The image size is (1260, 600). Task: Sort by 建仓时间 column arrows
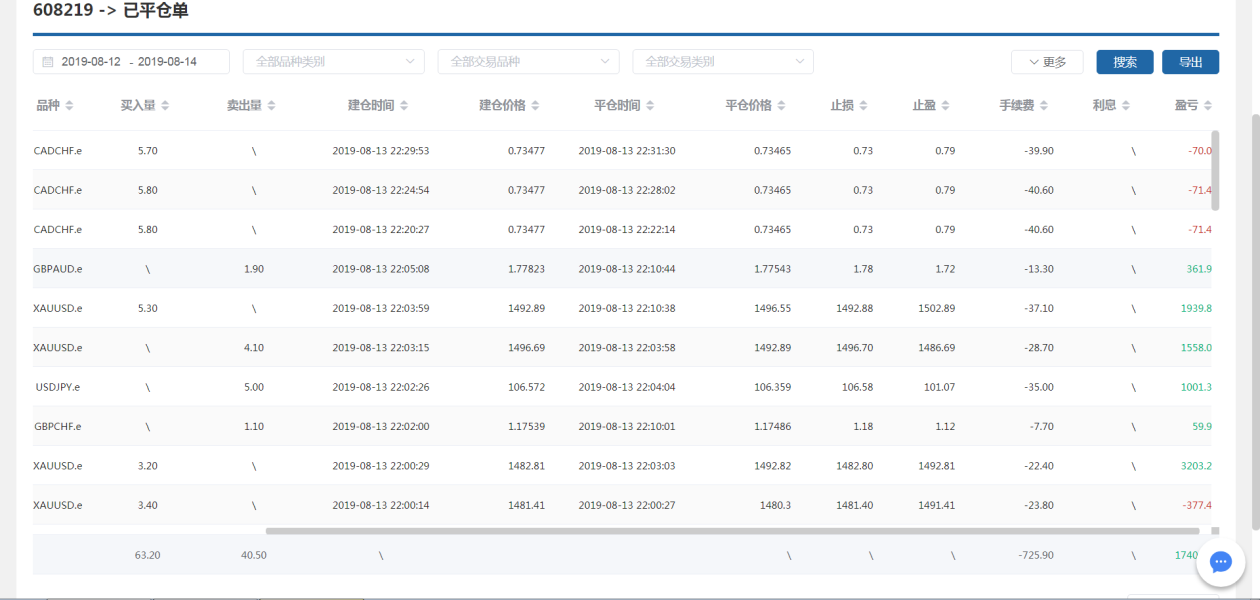click(403, 106)
